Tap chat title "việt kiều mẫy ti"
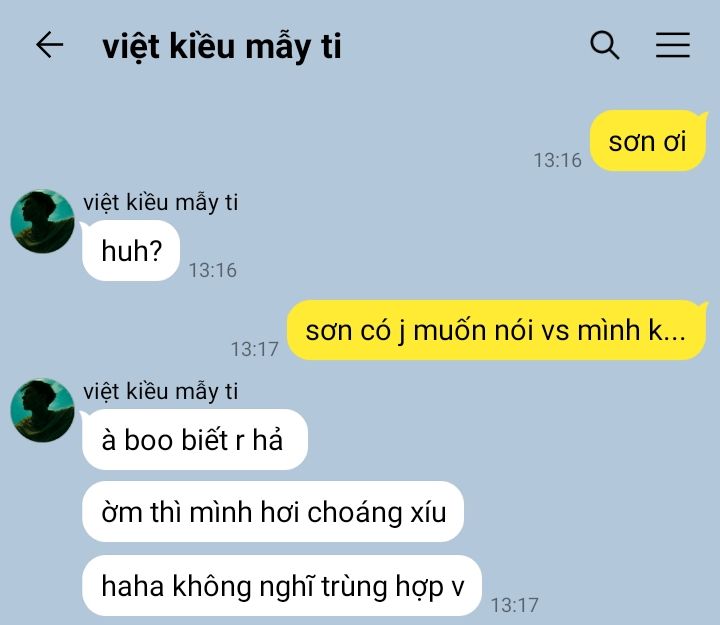Viewport: 720px width, 625px height. click(222, 46)
